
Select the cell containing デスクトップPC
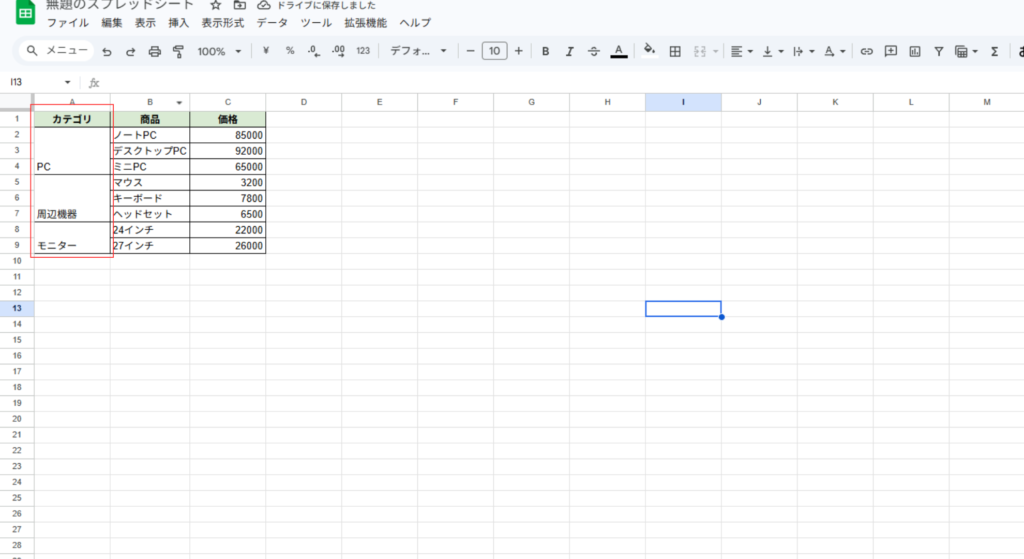[150, 151]
